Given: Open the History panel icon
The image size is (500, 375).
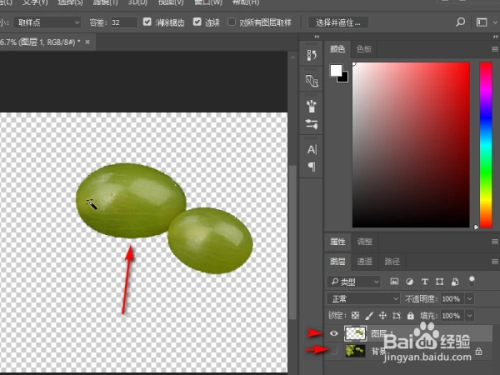Looking at the screenshot, I should click(311, 55).
